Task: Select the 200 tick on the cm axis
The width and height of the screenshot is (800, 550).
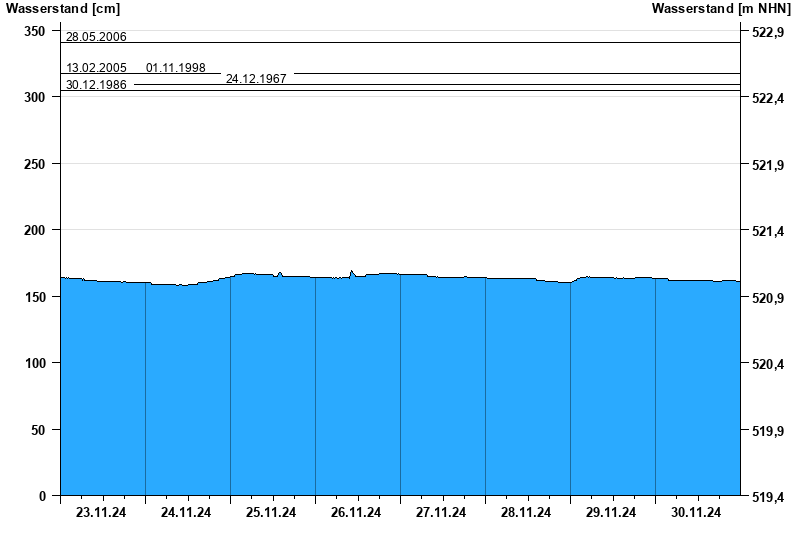Action: (x=35, y=230)
